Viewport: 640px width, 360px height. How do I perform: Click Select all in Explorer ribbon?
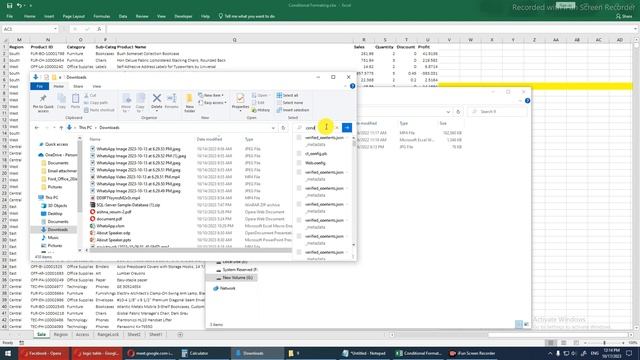click(287, 95)
